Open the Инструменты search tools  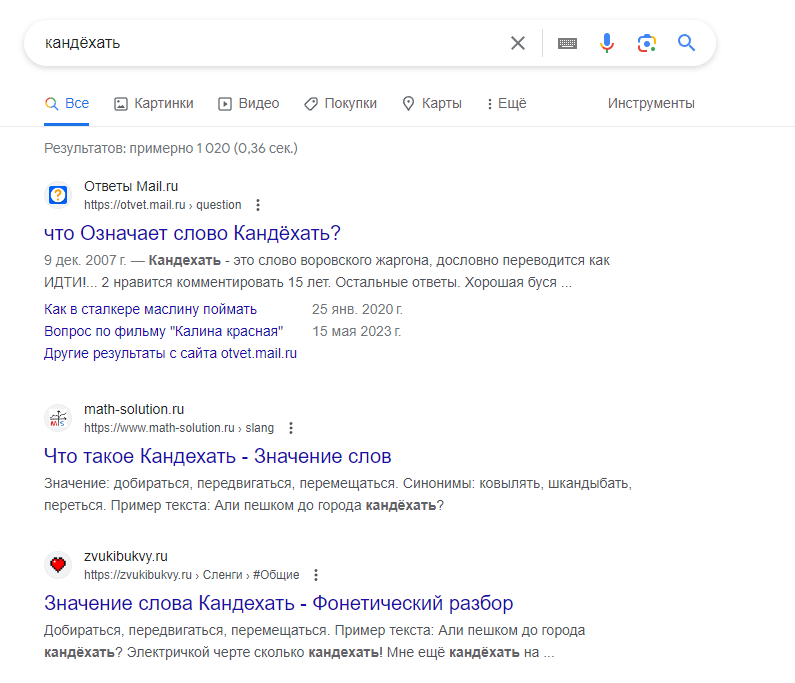click(x=651, y=103)
